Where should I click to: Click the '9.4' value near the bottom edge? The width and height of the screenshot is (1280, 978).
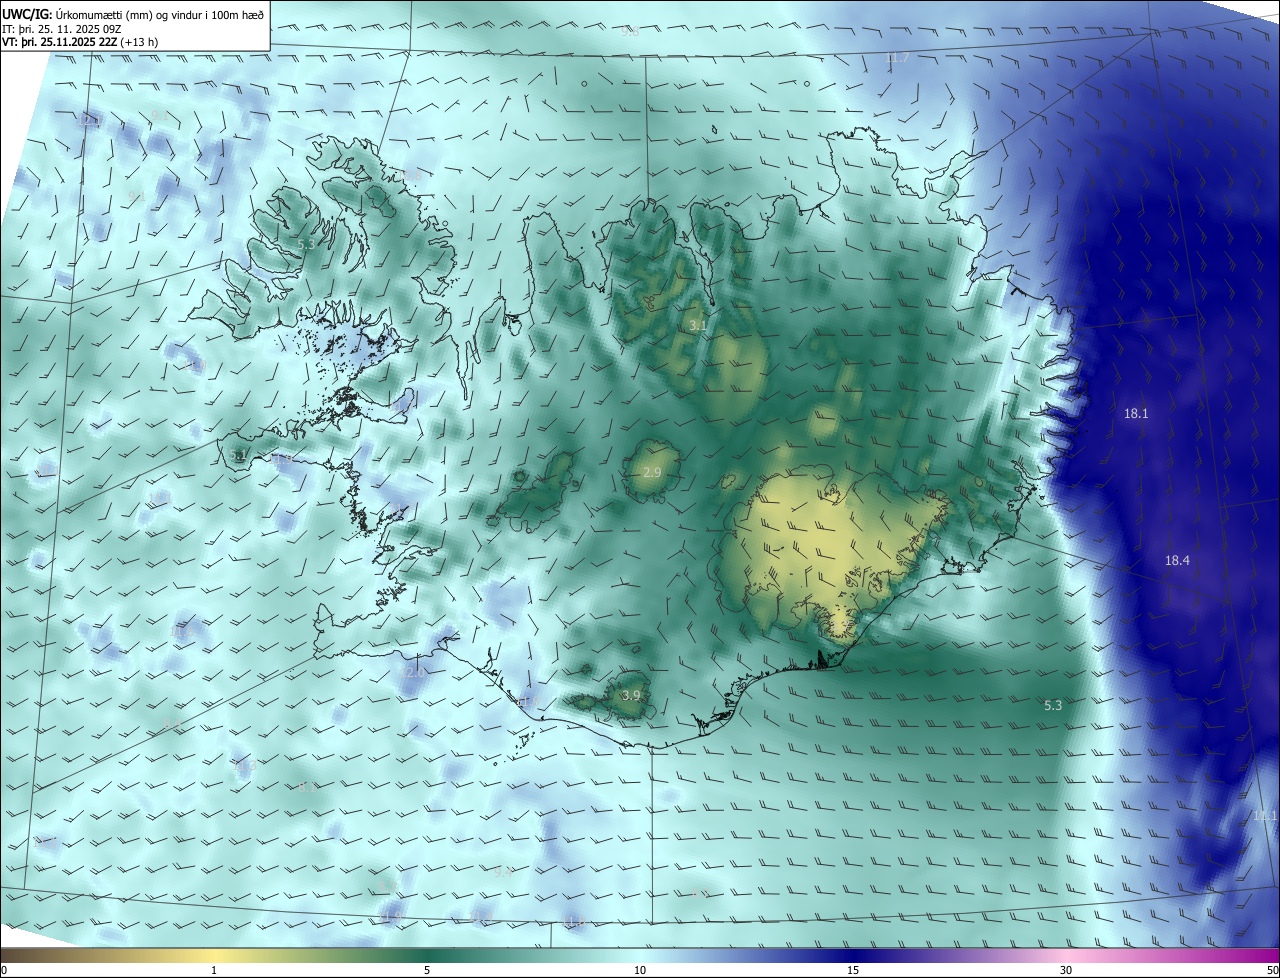click(x=503, y=872)
